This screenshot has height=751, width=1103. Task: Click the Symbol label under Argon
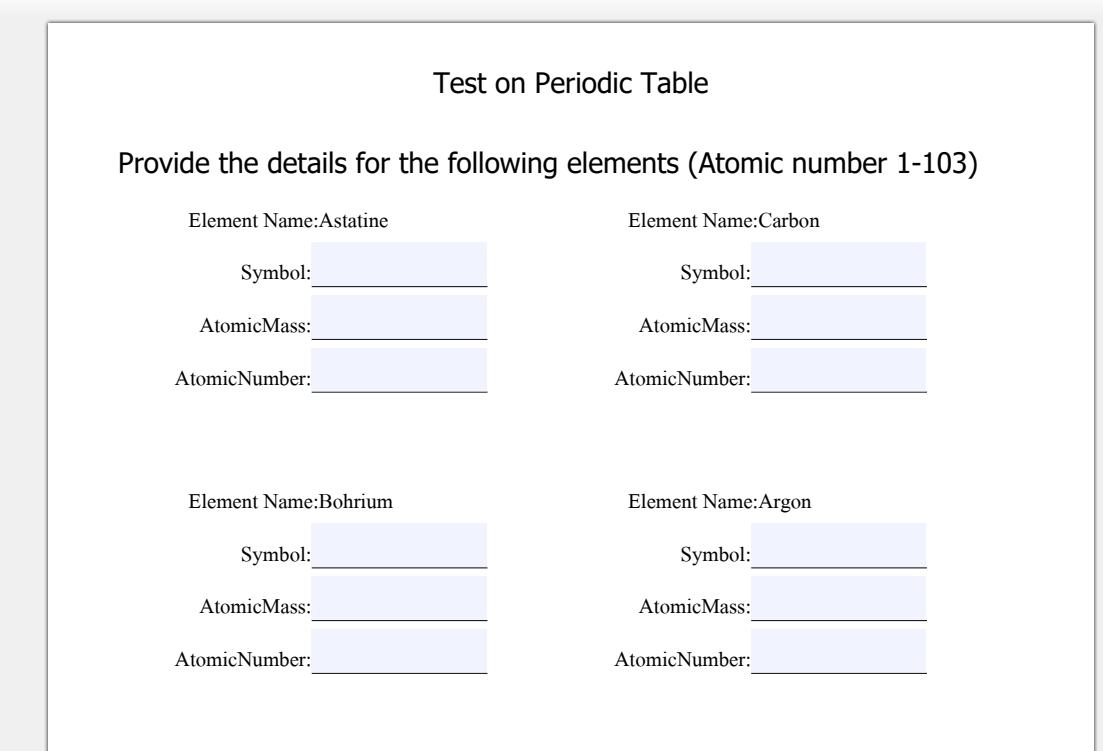pos(715,555)
